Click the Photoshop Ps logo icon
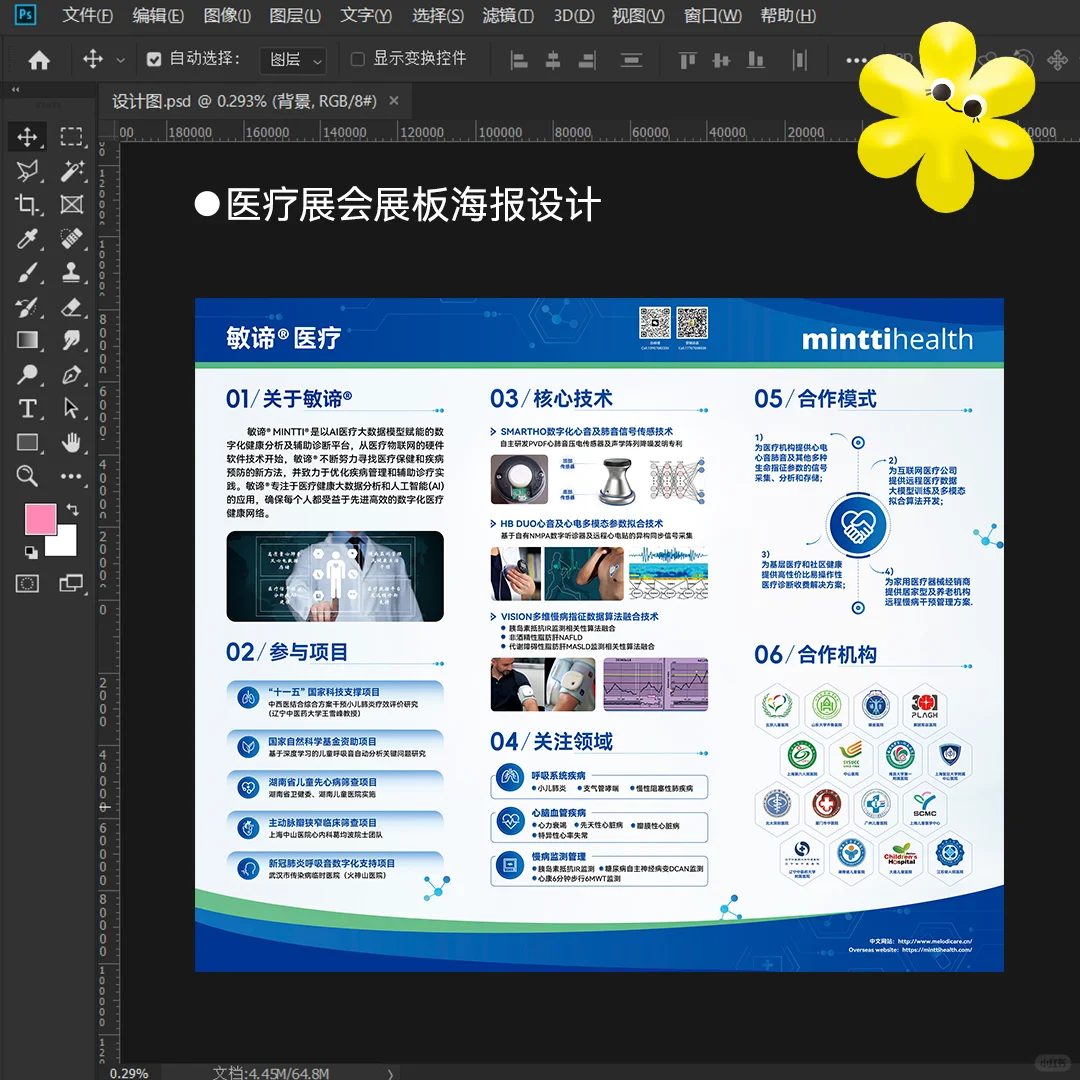The width and height of the screenshot is (1080, 1080). coord(25,14)
